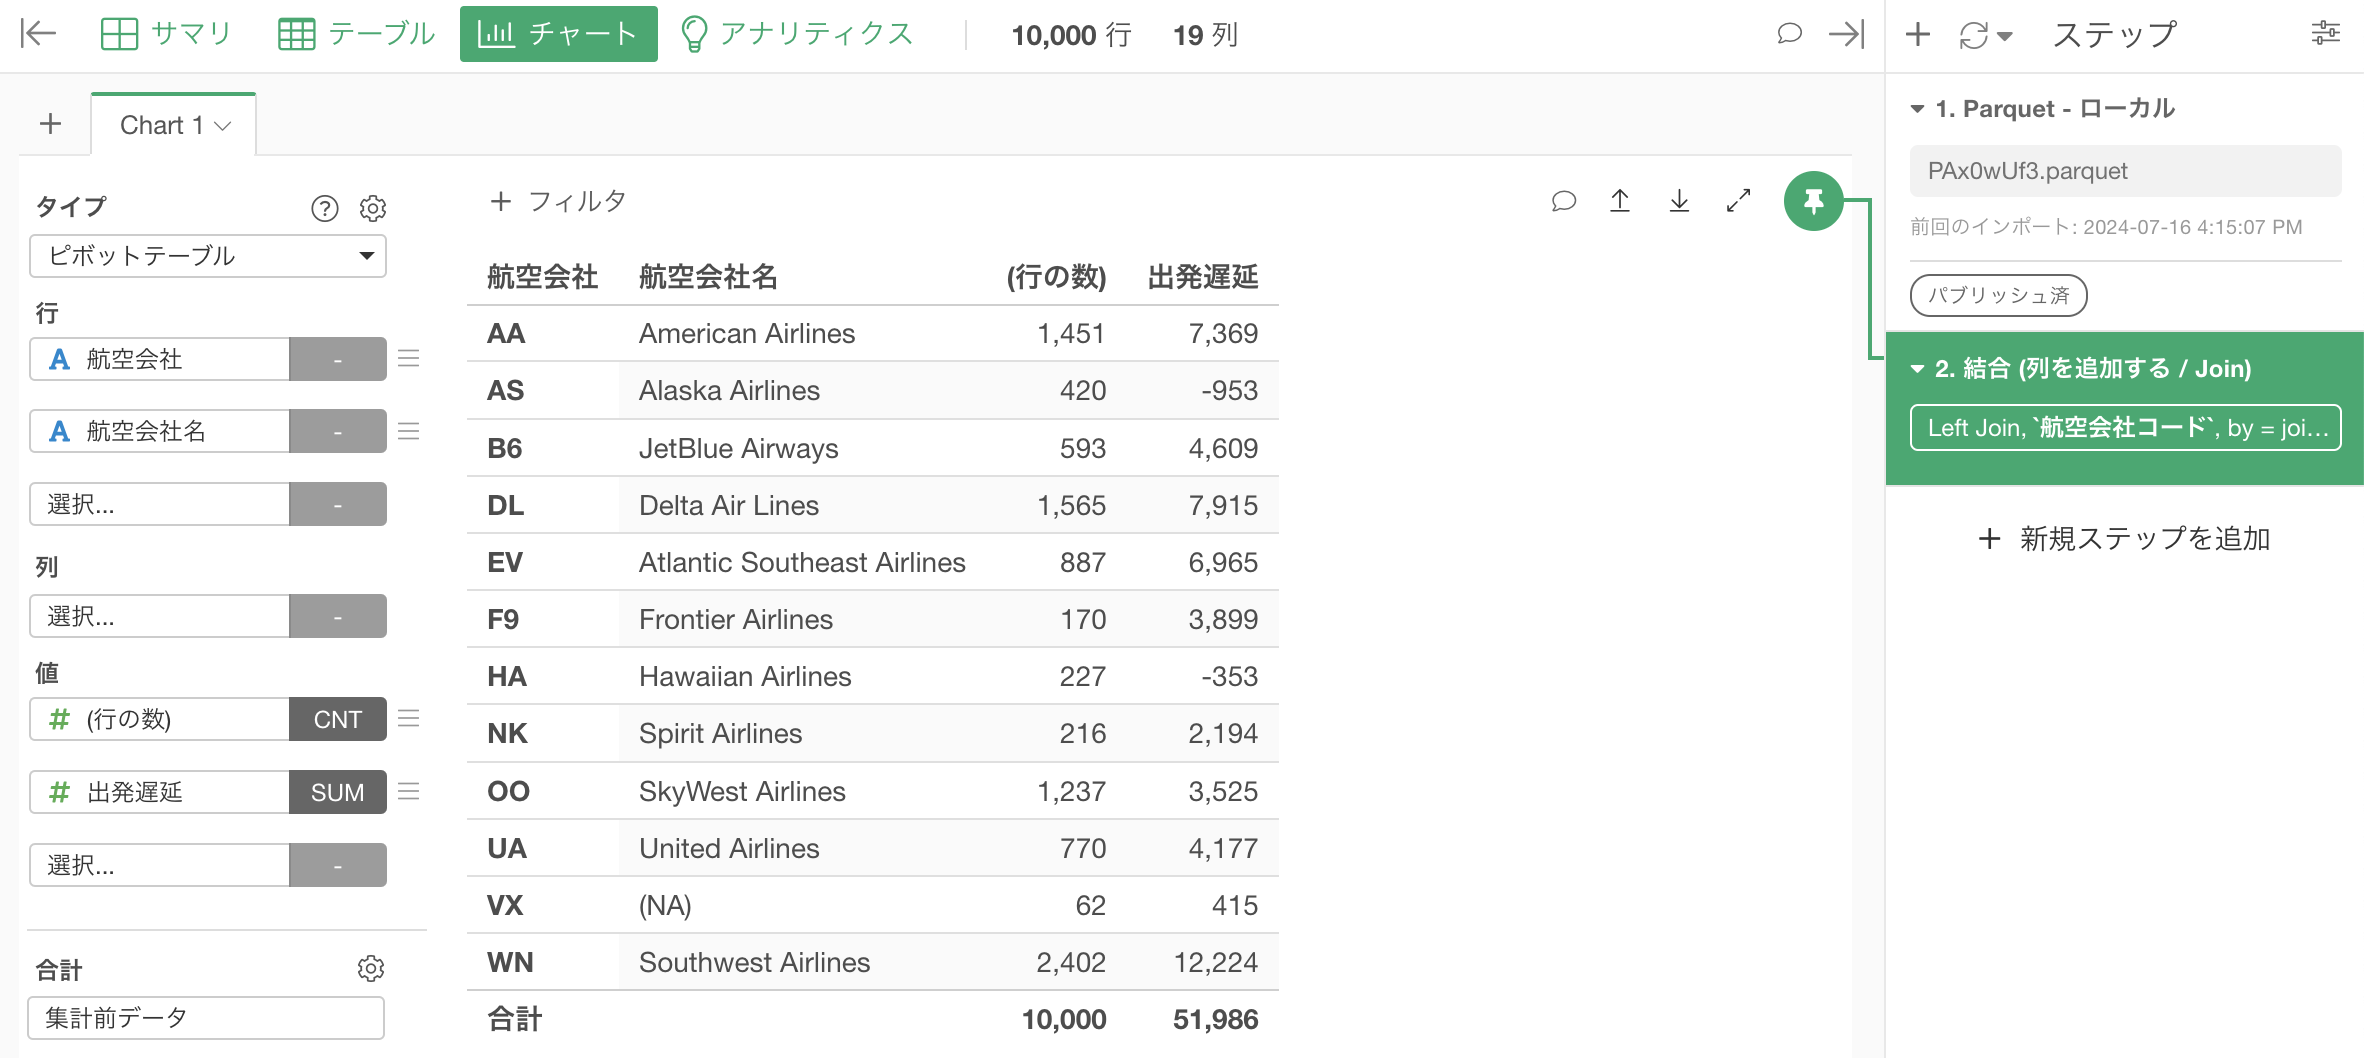Open the ピボットテーブル type dropdown

pos(208,256)
